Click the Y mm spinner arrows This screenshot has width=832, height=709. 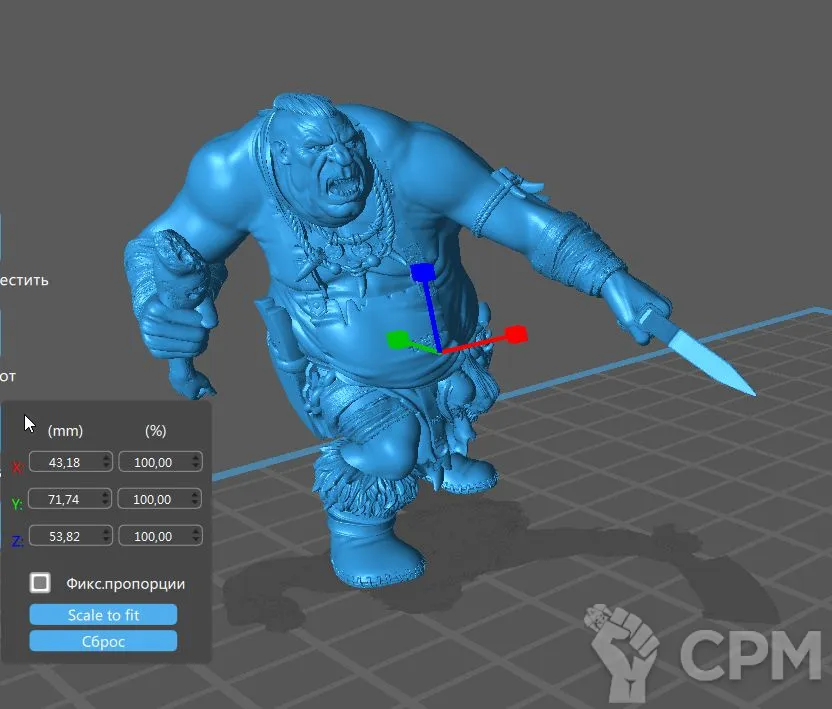click(x=106, y=499)
